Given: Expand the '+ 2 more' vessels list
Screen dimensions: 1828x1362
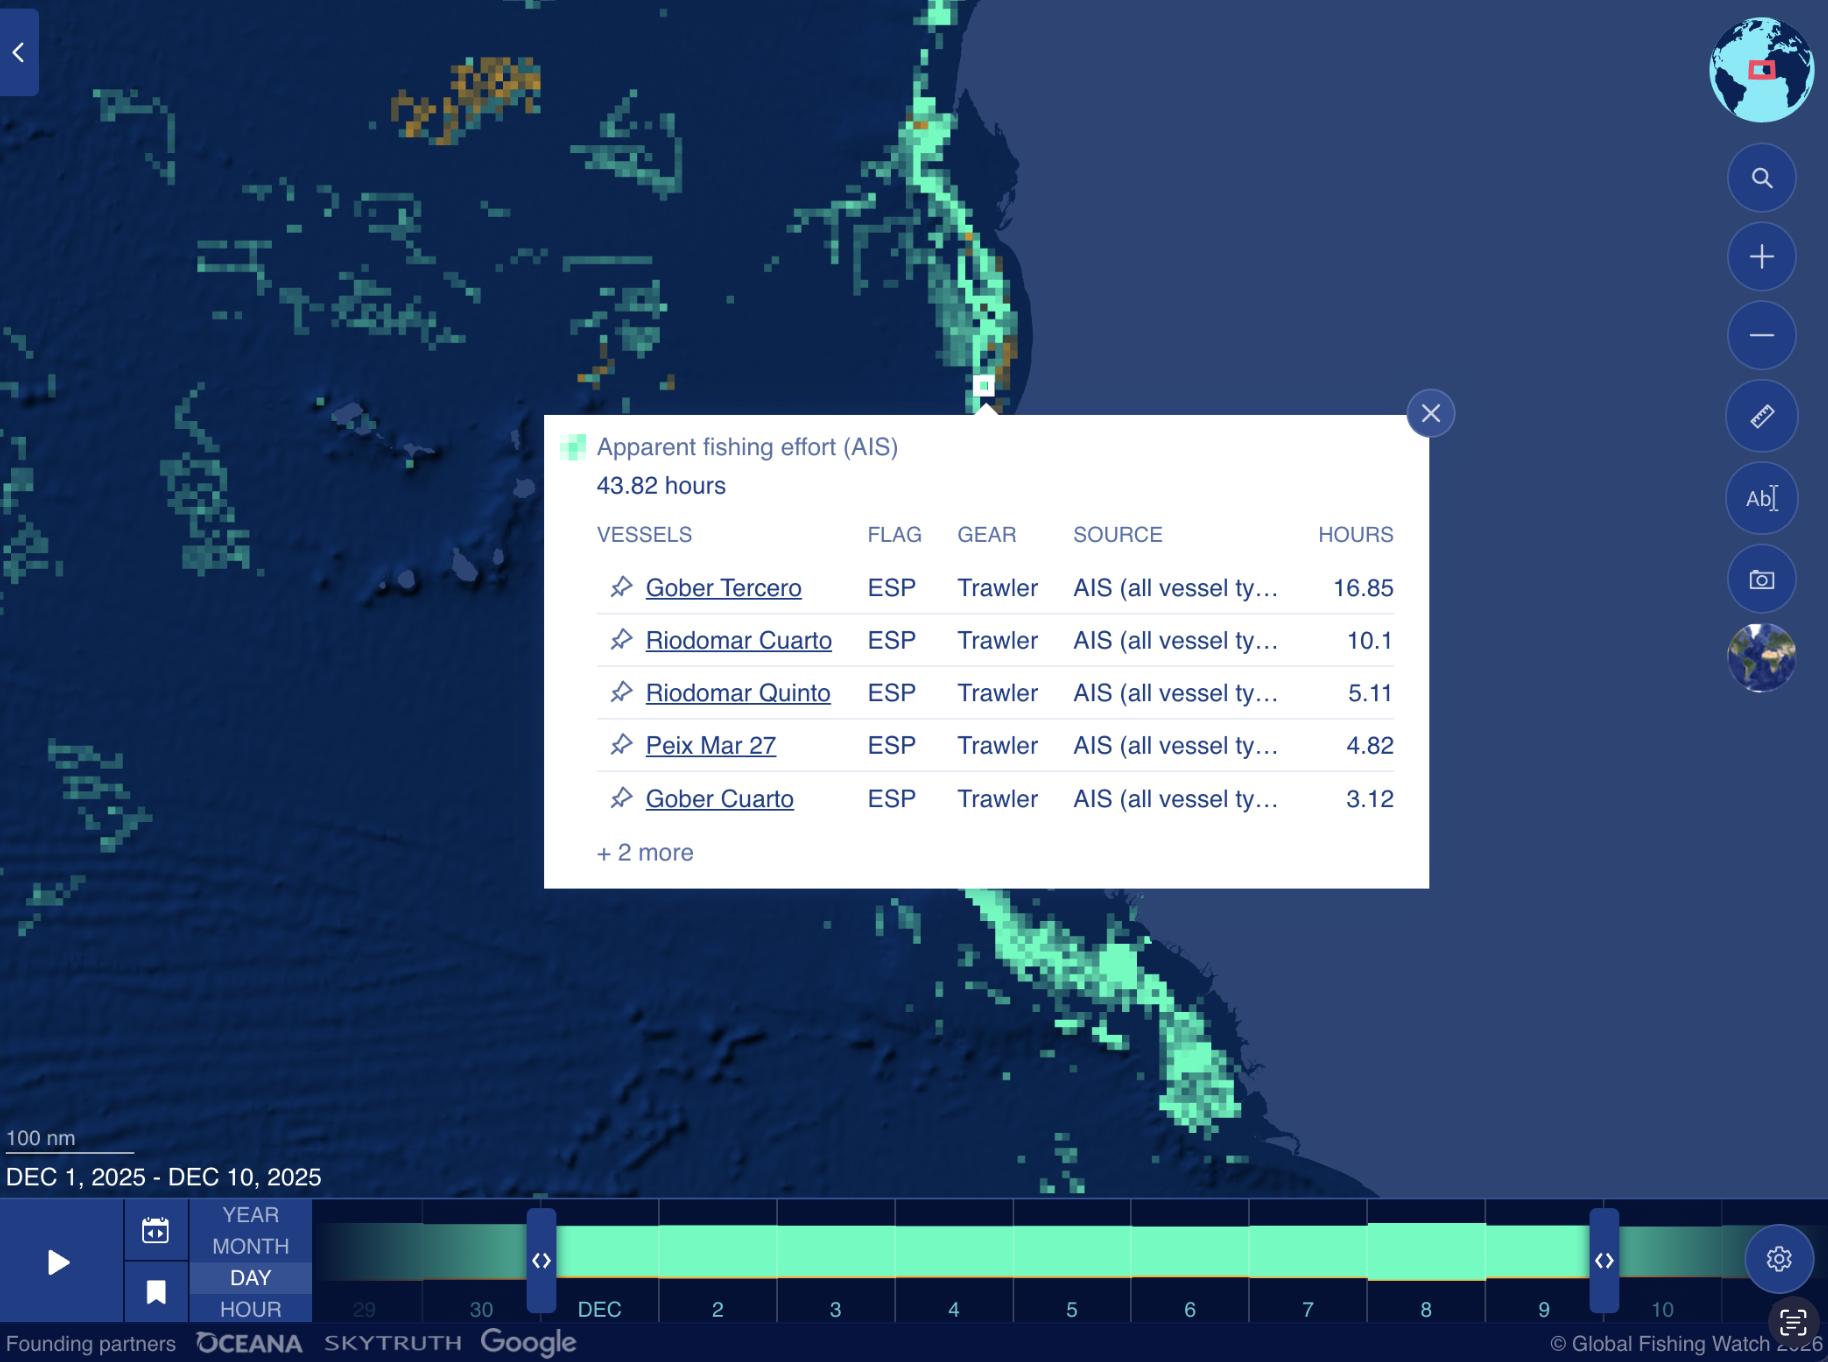Looking at the screenshot, I should [x=645, y=852].
